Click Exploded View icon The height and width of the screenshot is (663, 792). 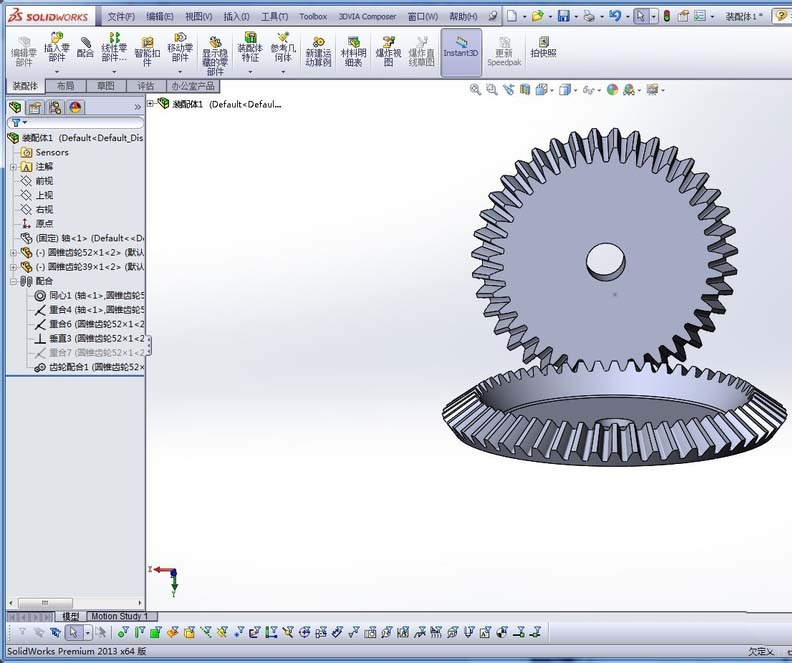(388, 51)
